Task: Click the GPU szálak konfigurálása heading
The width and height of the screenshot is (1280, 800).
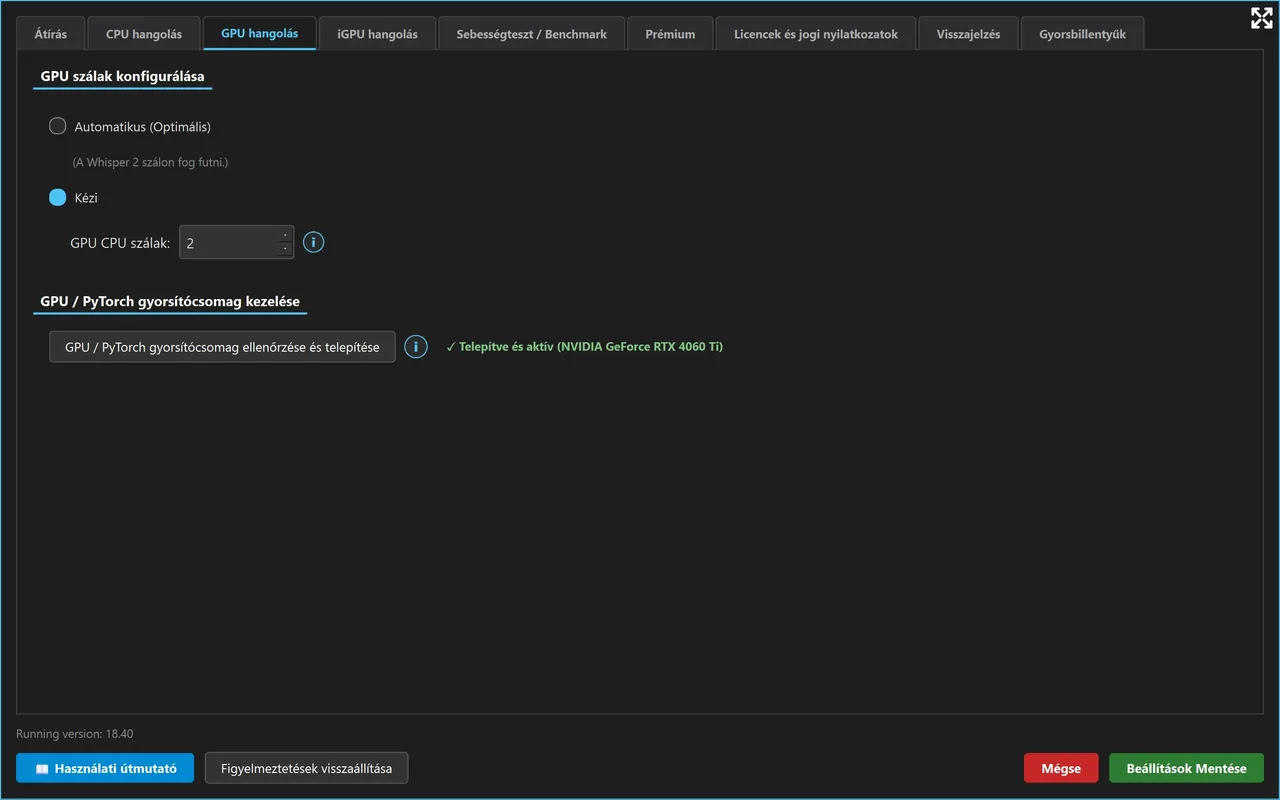Action: pyautogui.click(x=122, y=75)
